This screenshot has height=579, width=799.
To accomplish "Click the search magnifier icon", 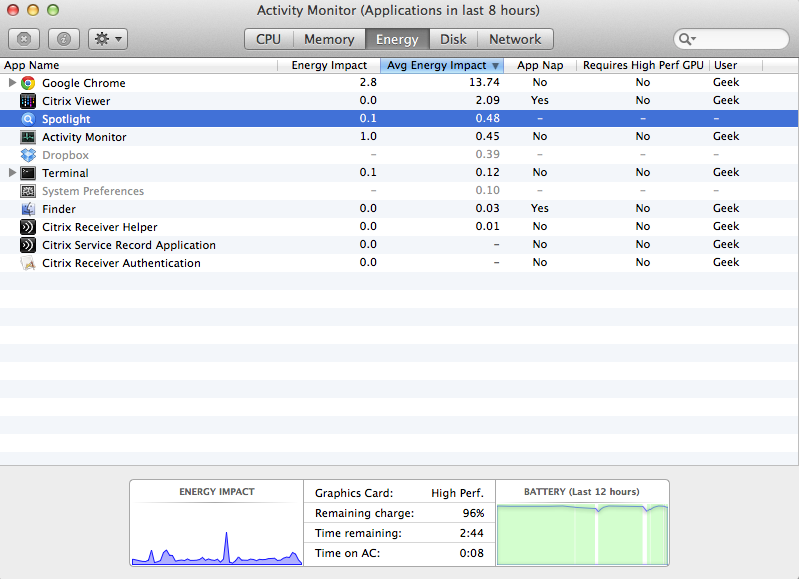I will click(x=686, y=39).
